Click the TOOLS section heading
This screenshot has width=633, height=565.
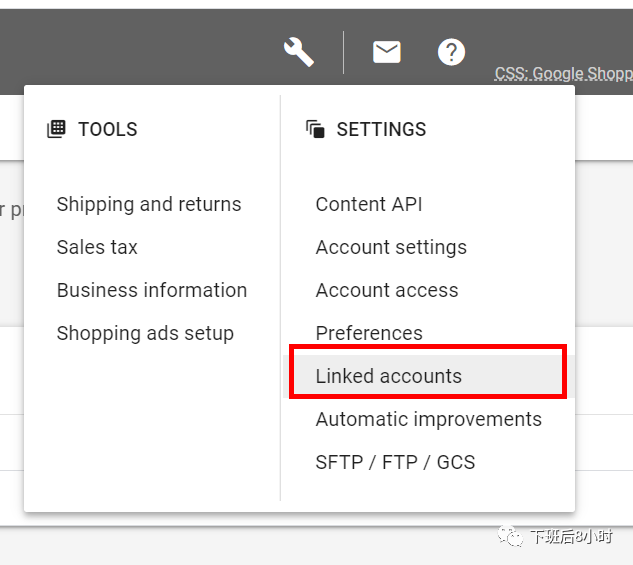coord(108,129)
